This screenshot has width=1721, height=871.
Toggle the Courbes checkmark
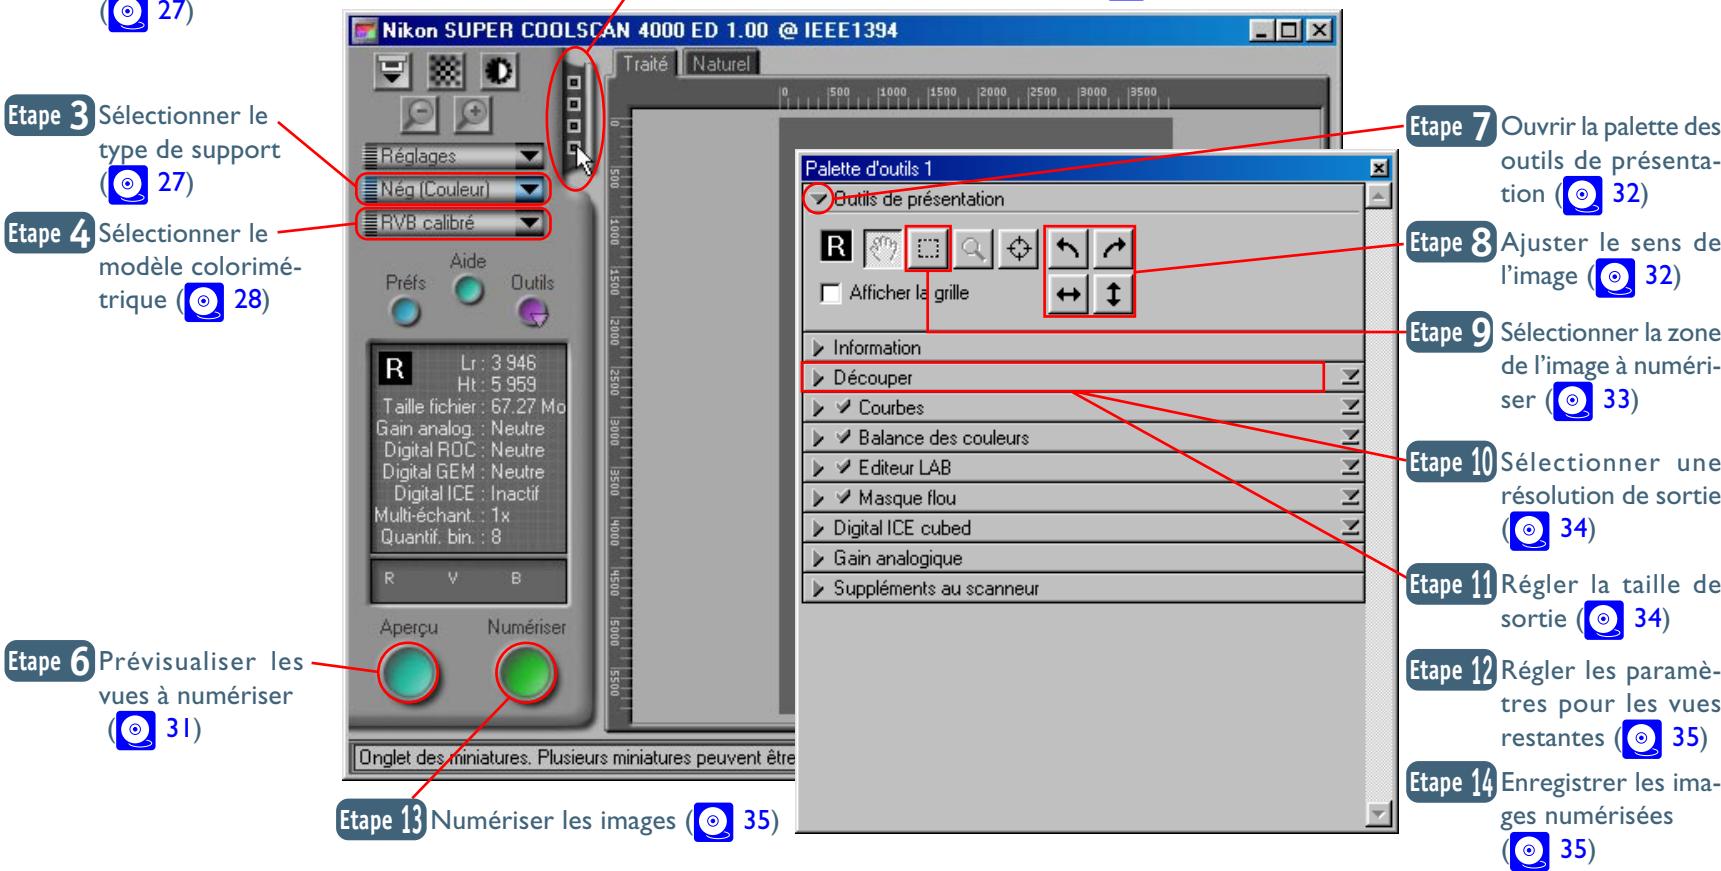point(842,408)
